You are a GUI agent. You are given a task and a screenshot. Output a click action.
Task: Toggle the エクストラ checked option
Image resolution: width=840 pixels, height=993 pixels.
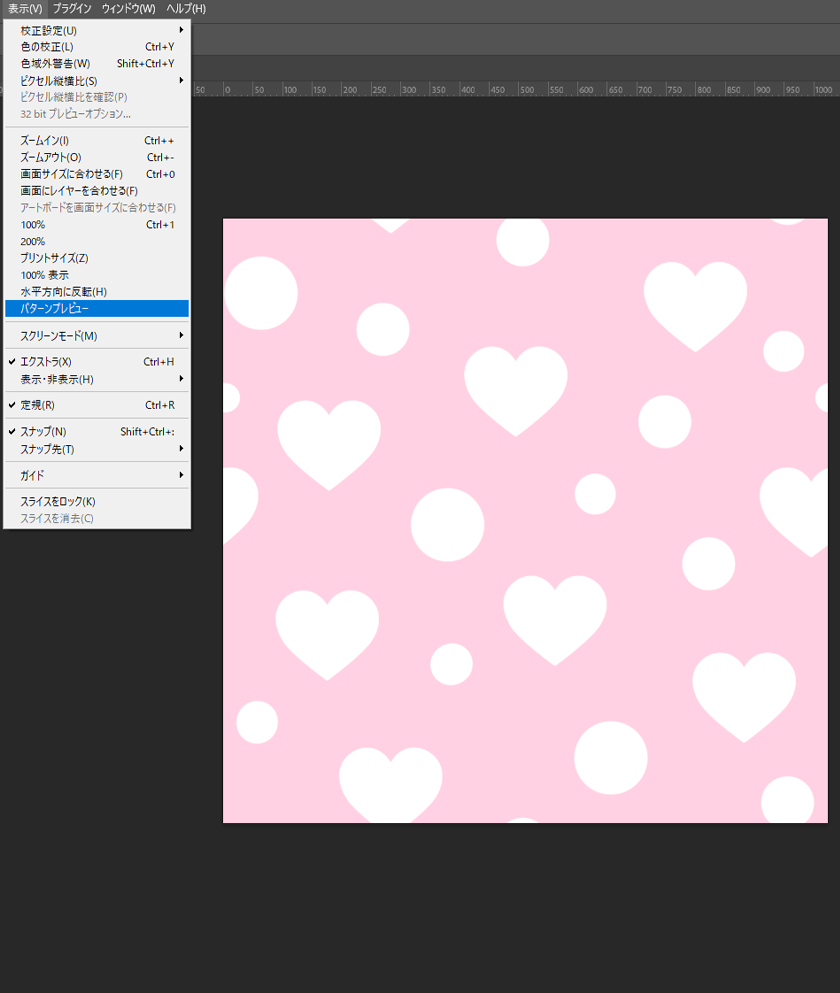pyautogui.click(x=46, y=362)
